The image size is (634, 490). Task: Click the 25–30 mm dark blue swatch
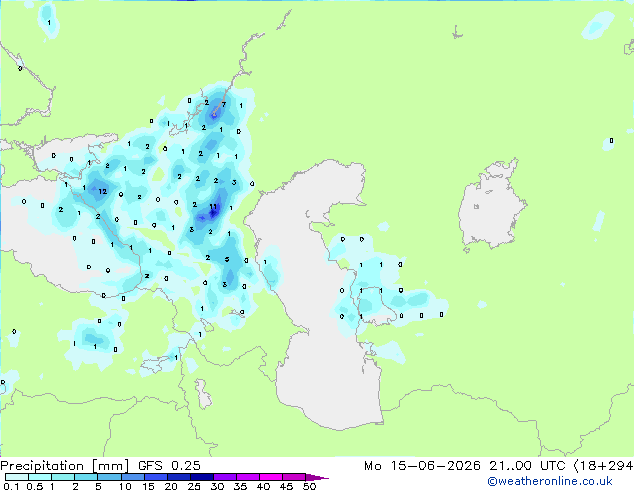click(201, 477)
